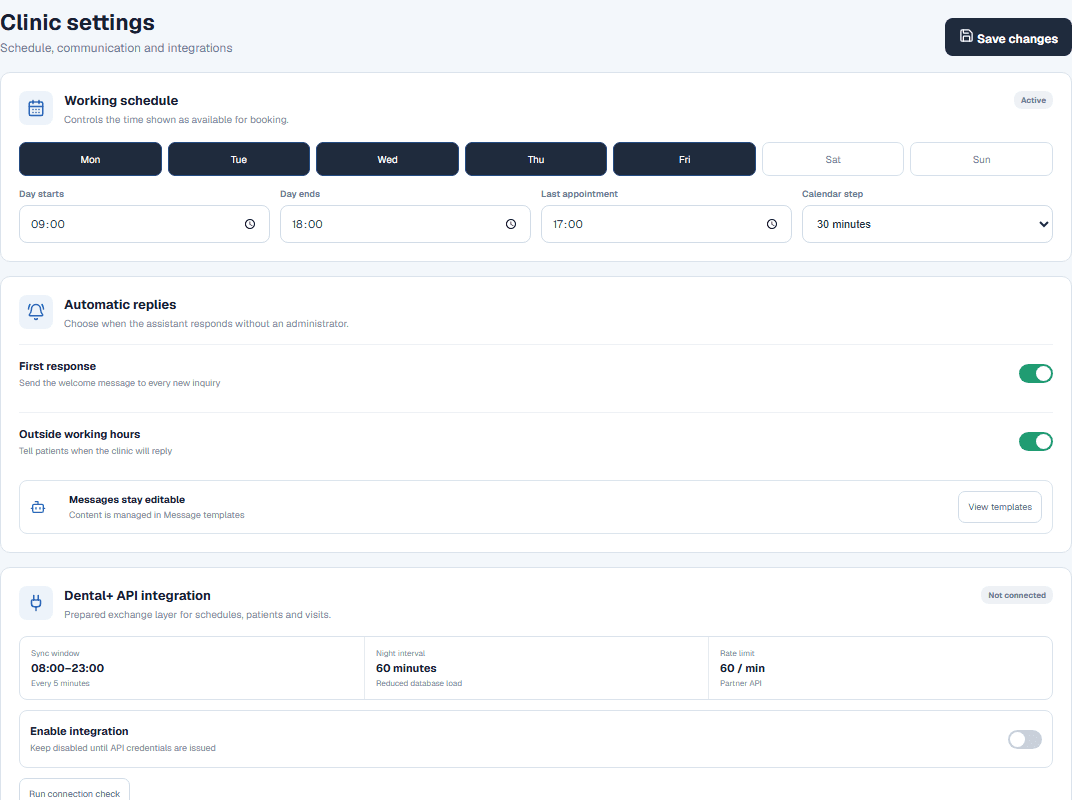The image size is (1072, 800).
Task: Click the Outside working hours label
Action: pyautogui.click(x=79, y=434)
